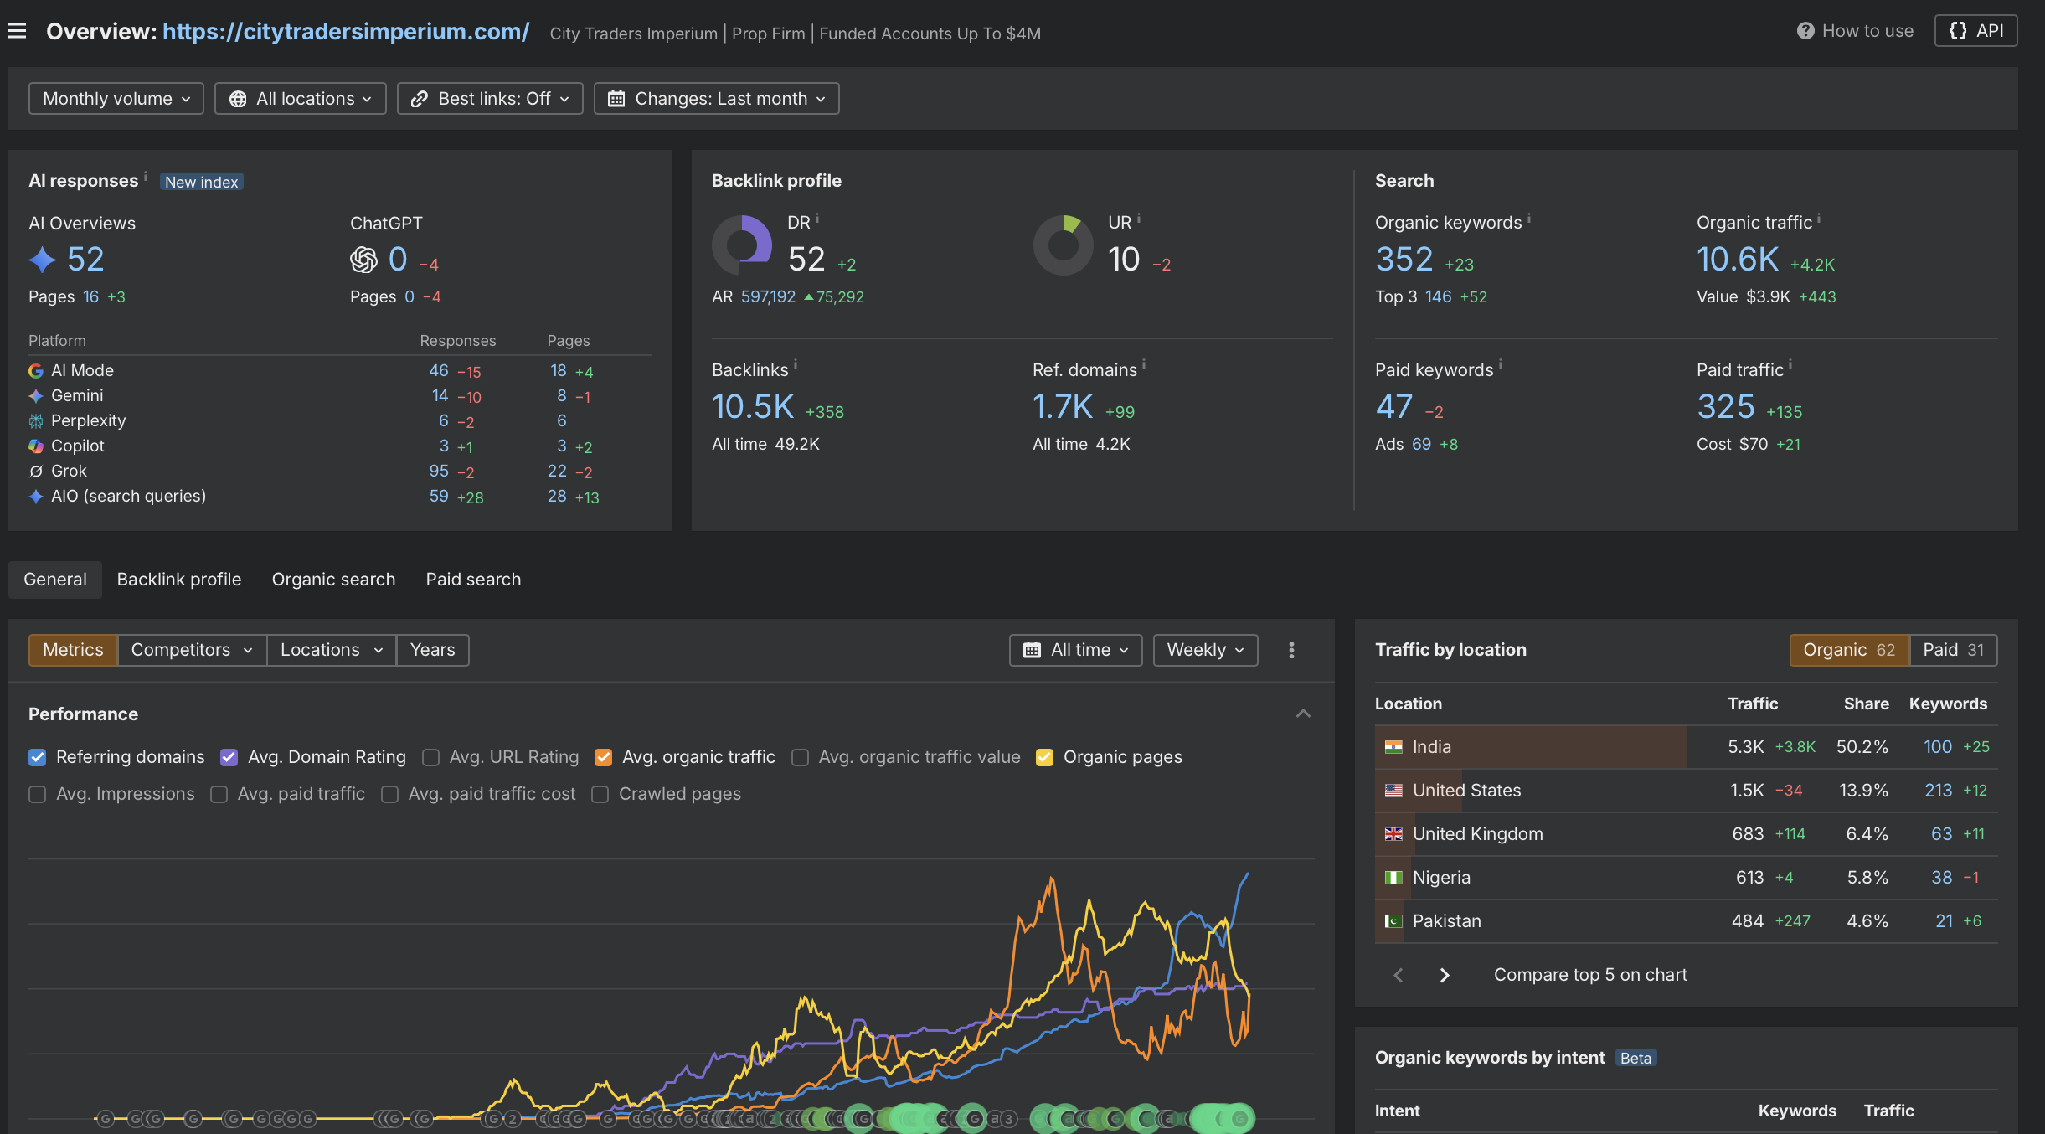Open Organic keywords value 352
This screenshot has height=1134, width=2045.
tap(1404, 260)
